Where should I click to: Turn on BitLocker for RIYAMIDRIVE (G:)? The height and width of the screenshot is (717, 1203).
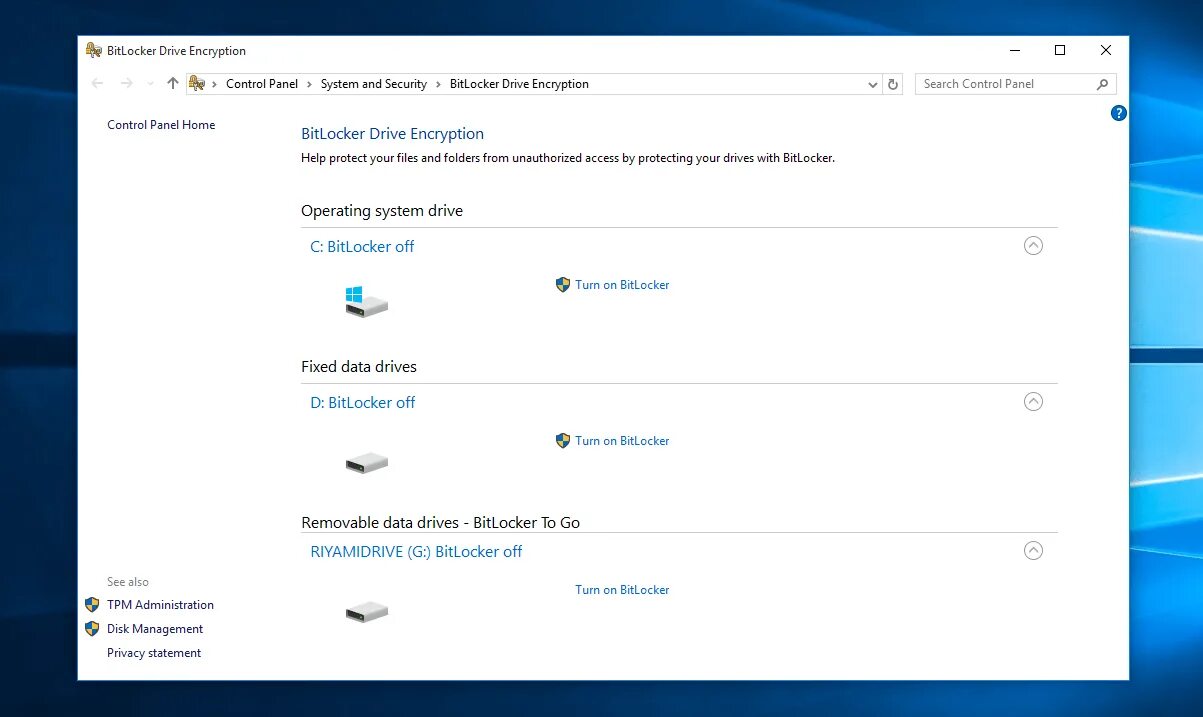pyautogui.click(x=622, y=590)
